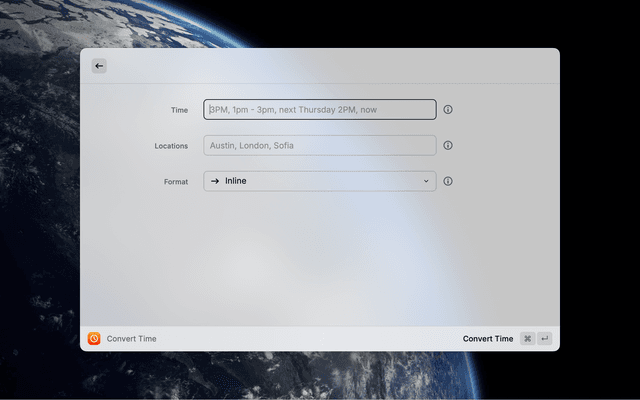Click the back arrow button
The image size is (640, 400).
click(x=99, y=66)
